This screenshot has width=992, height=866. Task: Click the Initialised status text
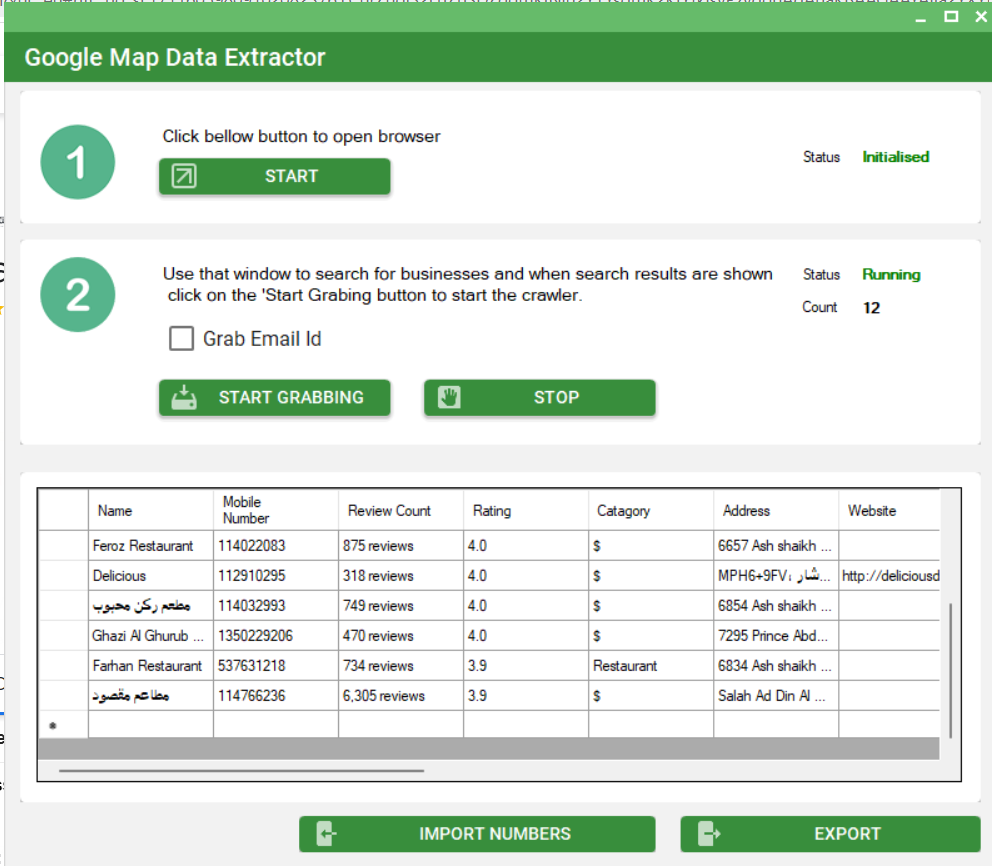(895, 157)
